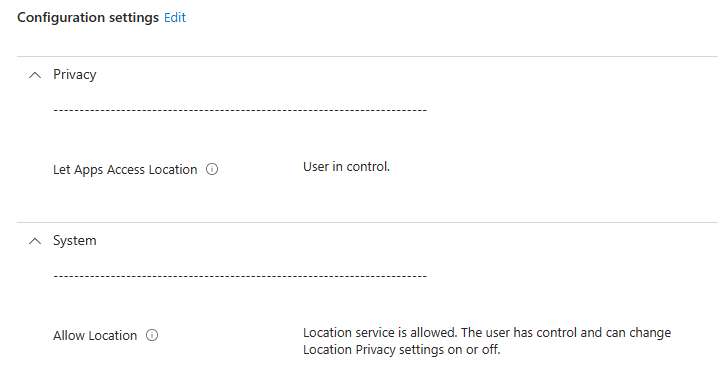The width and height of the screenshot is (718, 386).
Task: Click the Let Apps Access Location label
Action: coord(125,170)
